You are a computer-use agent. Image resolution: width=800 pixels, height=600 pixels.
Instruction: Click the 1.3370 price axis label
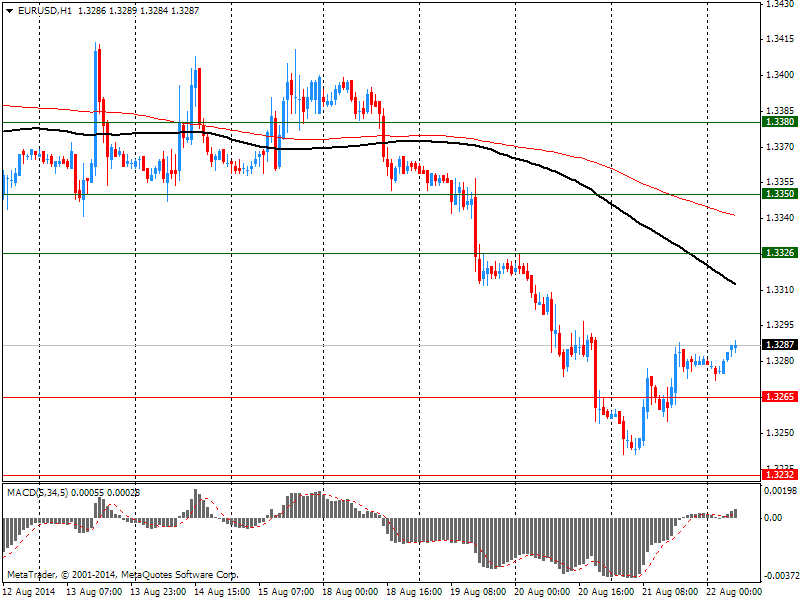tap(780, 147)
